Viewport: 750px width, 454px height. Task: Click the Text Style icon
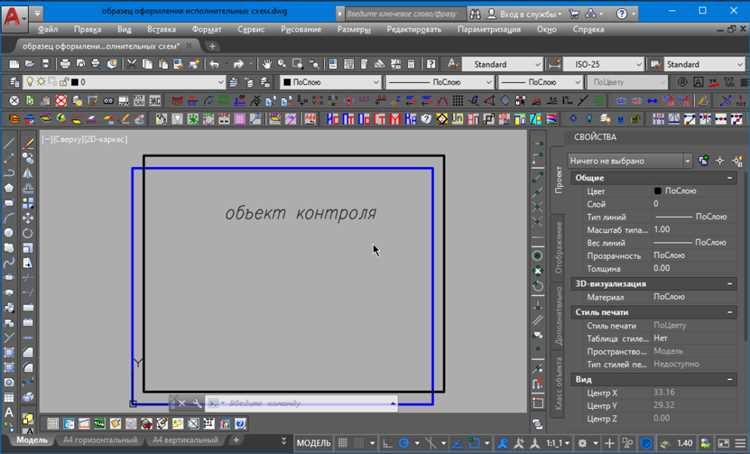click(452, 64)
